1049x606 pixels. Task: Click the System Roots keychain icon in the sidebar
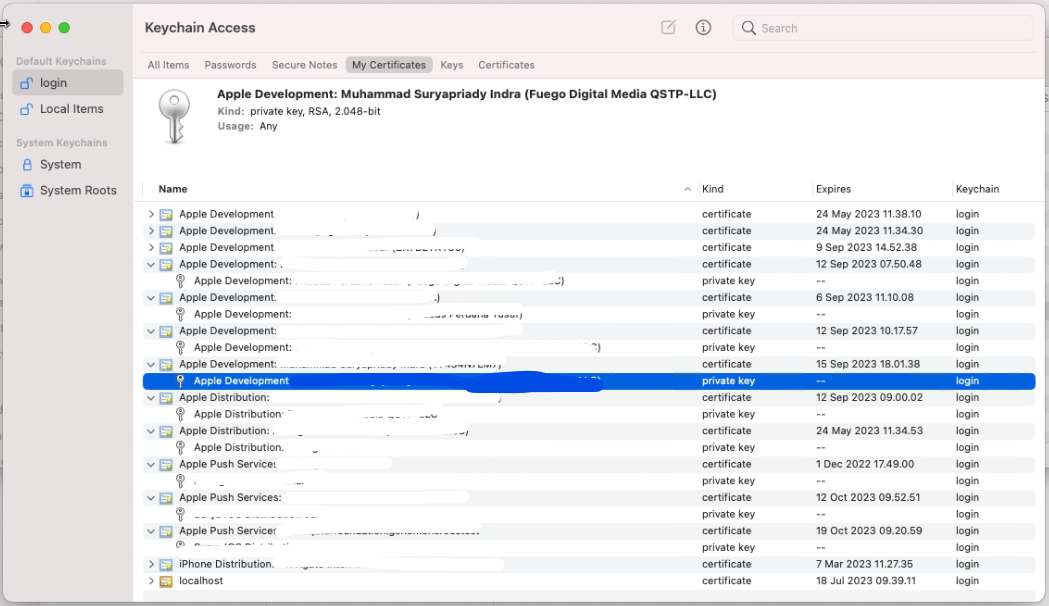pyautogui.click(x=27, y=191)
